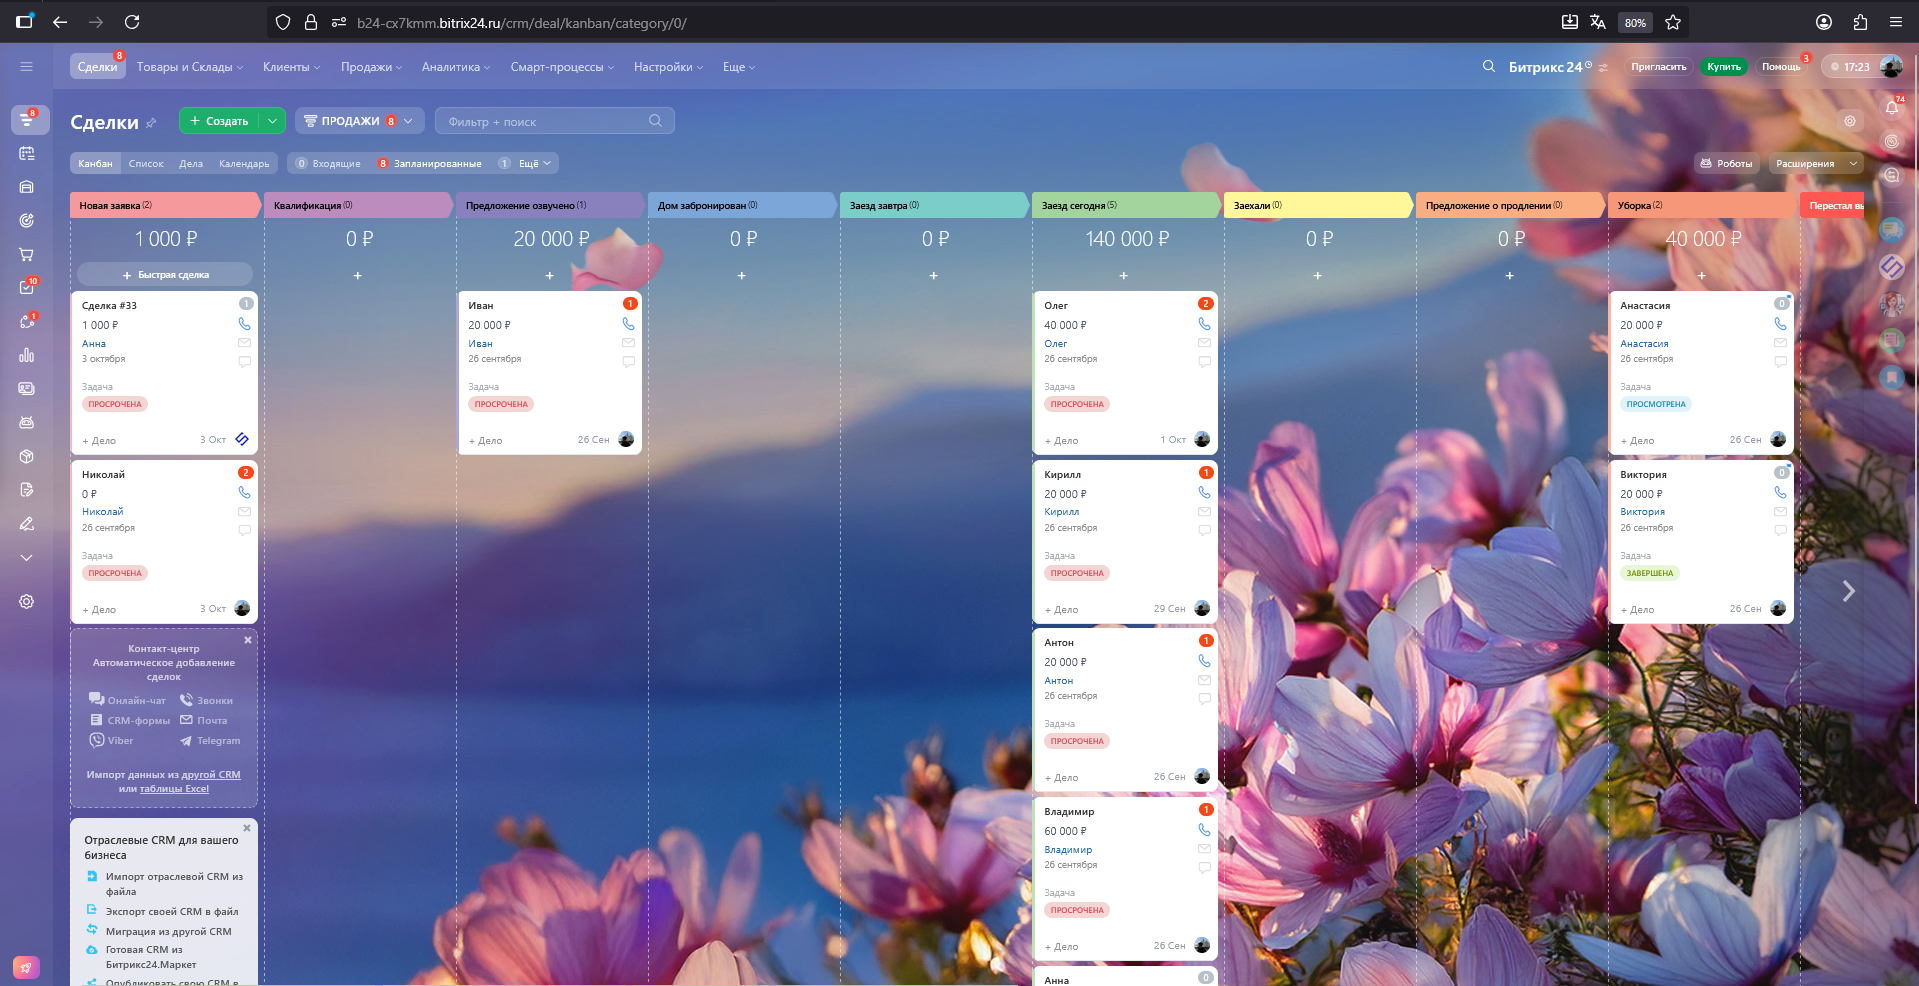The width and height of the screenshot is (1919, 986).
Task: Open the Роботы button
Action: [1726, 163]
